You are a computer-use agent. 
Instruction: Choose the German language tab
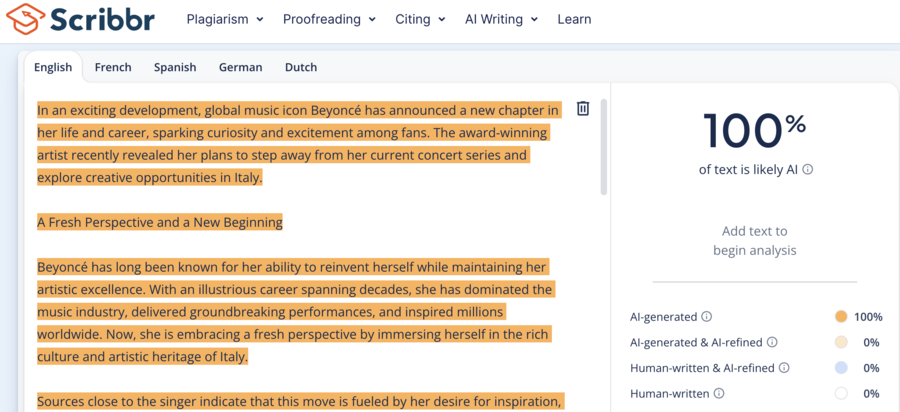point(240,67)
